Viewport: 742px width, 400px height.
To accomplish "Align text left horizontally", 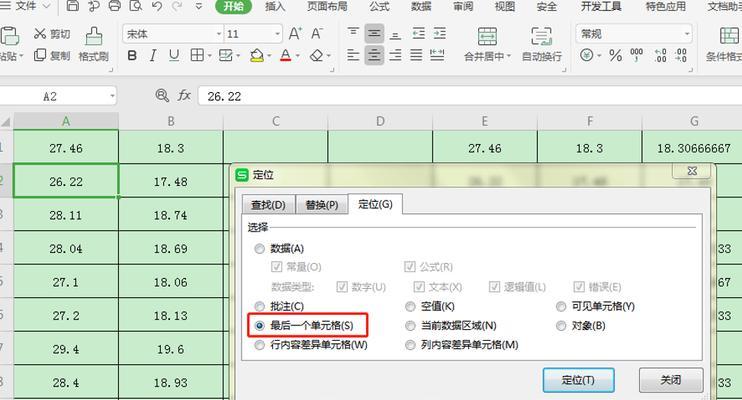I will pos(353,55).
